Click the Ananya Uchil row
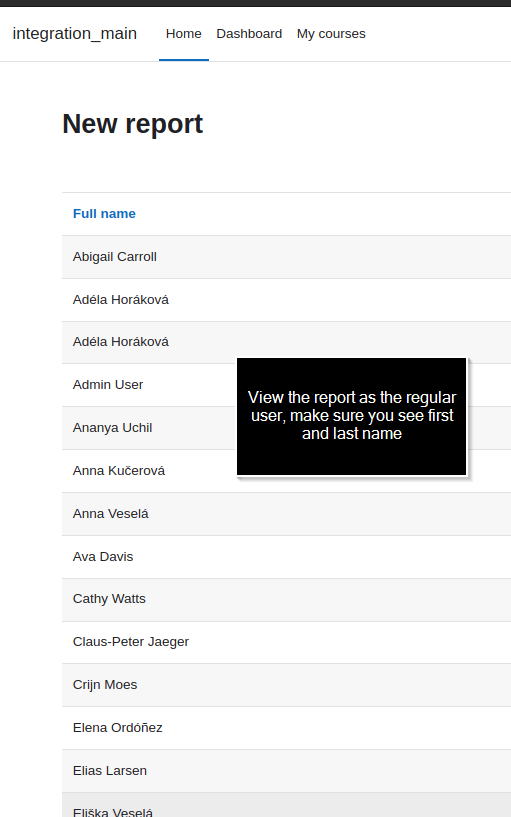The width and height of the screenshot is (511, 817). [x=148, y=428]
